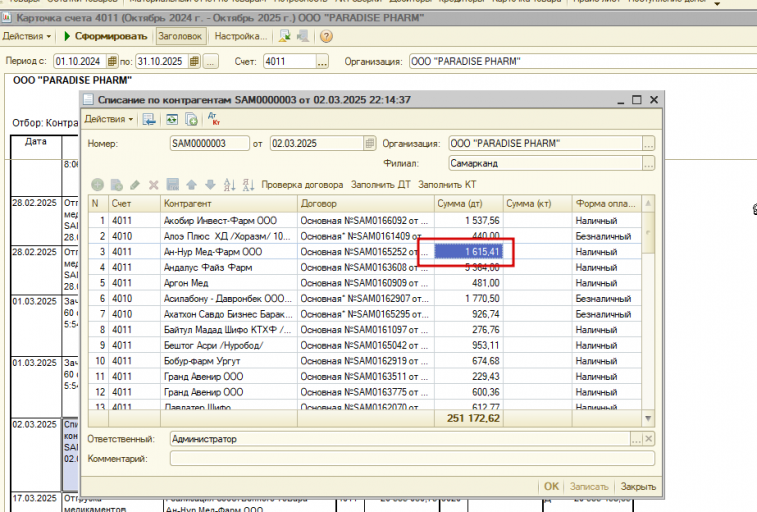Click the go-to-list icon beside Действия
Screen dimensions: 757x512
[149, 119]
